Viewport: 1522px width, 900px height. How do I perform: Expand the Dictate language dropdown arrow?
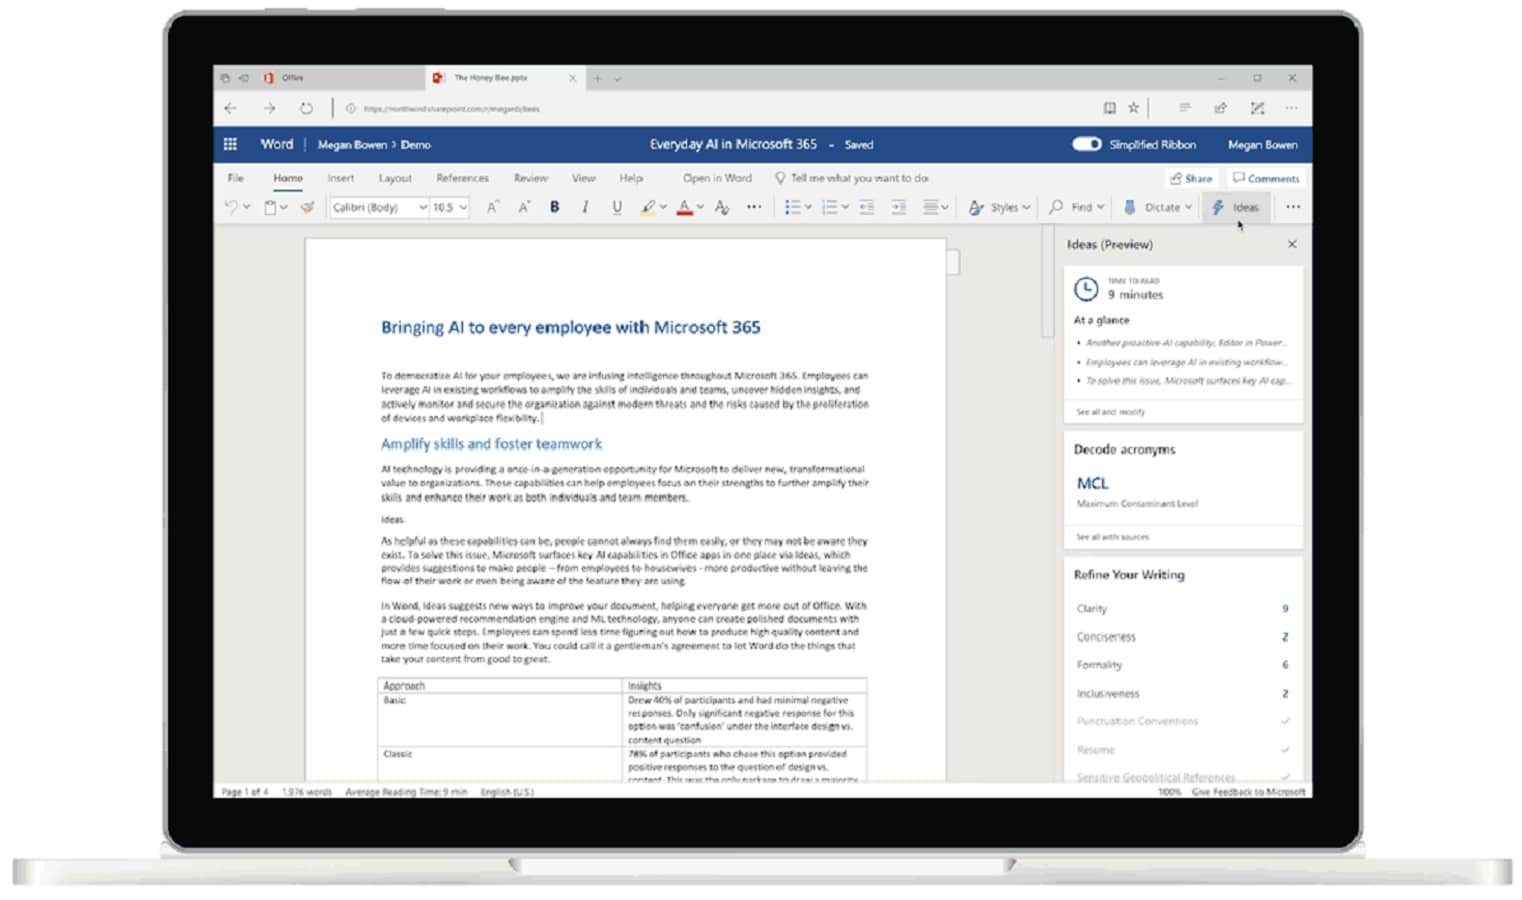coord(1188,208)
